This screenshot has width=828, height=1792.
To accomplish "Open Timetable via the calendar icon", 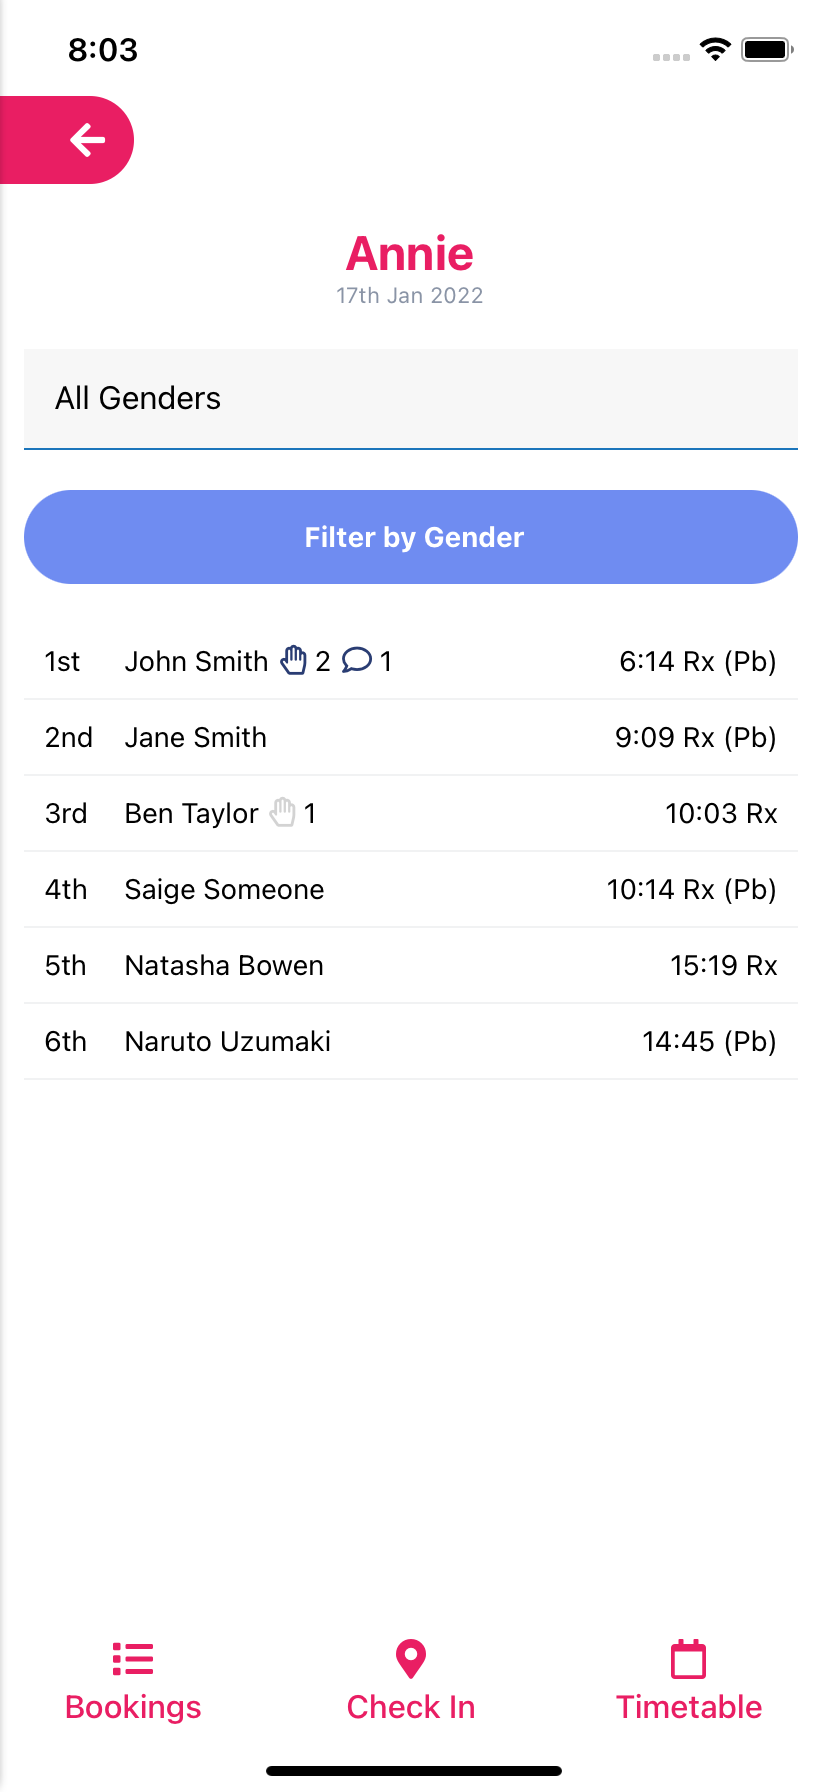I will [688, 1659].
